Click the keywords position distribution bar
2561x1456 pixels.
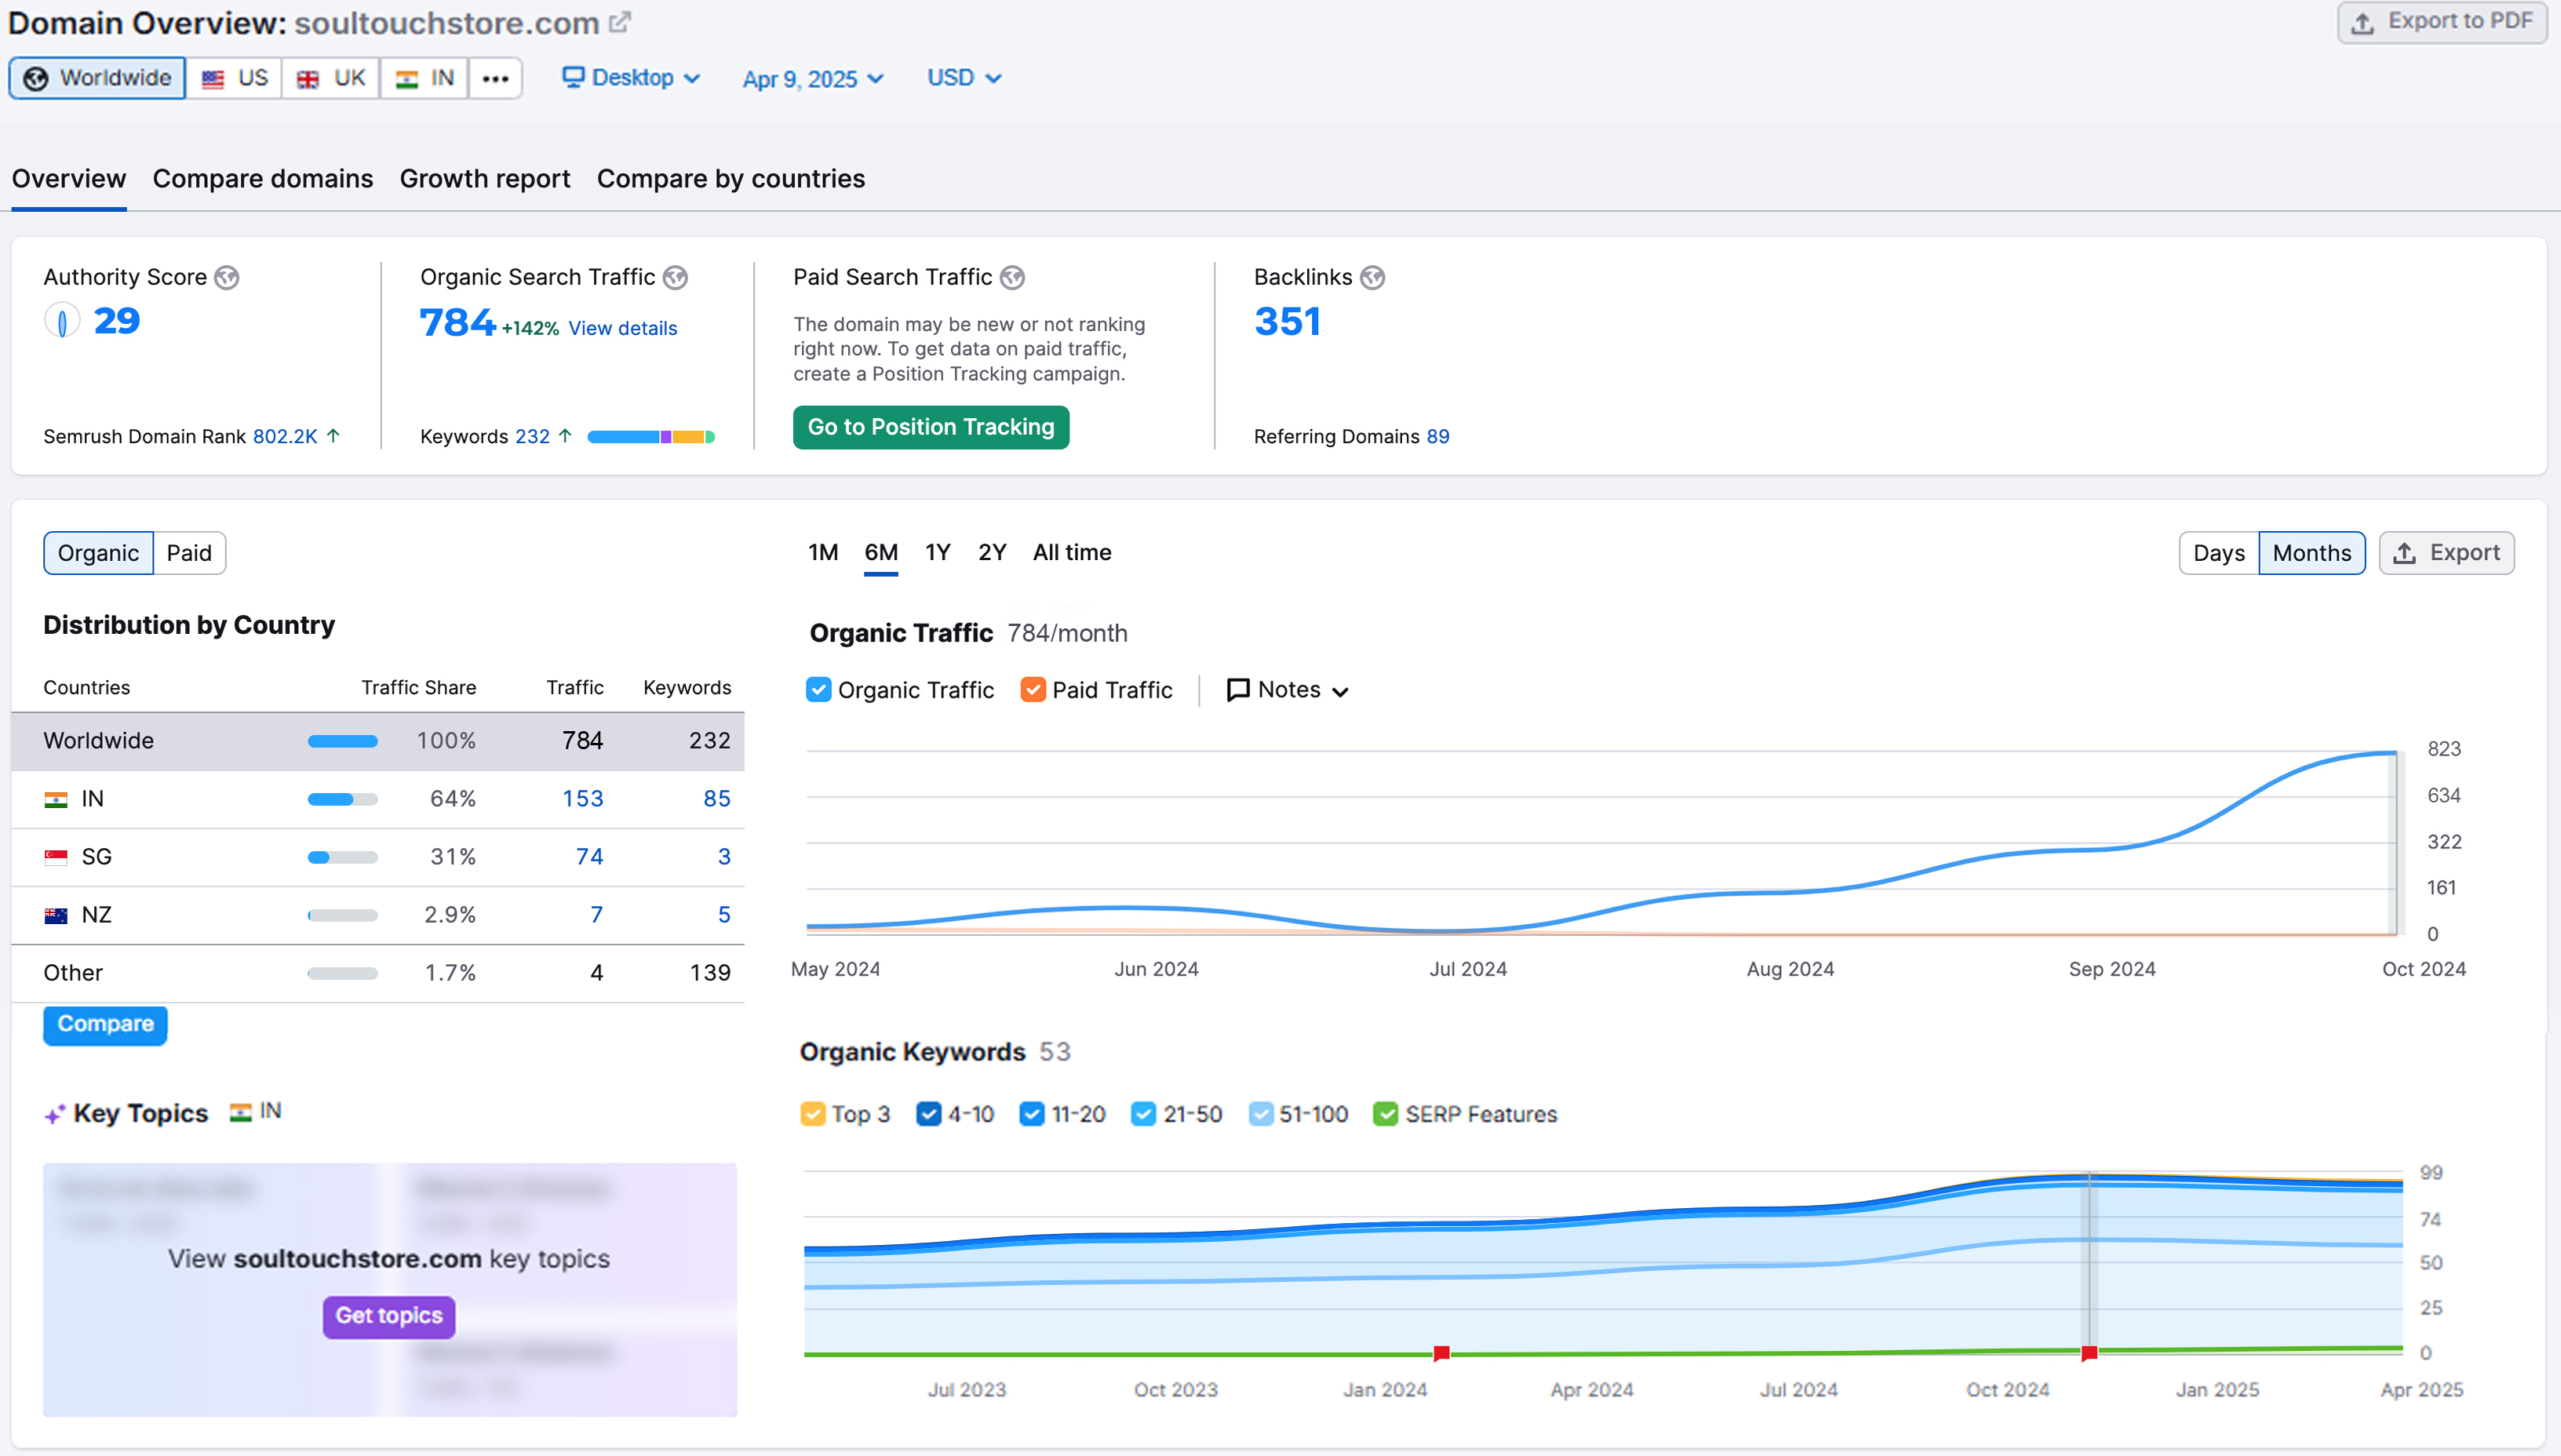[651, 437]
